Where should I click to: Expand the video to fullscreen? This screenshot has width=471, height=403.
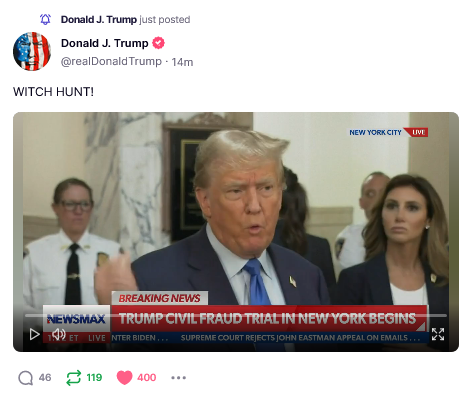(x=438, y=334)
